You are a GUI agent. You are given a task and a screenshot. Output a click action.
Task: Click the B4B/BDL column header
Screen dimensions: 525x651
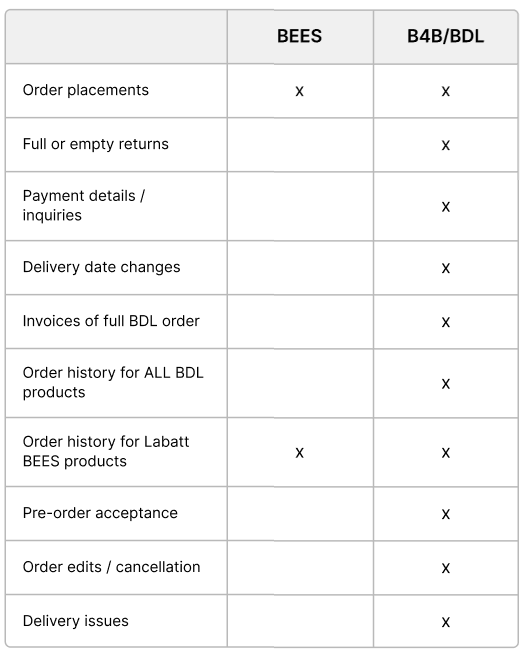pyautogui.click(x=445, y=36)
